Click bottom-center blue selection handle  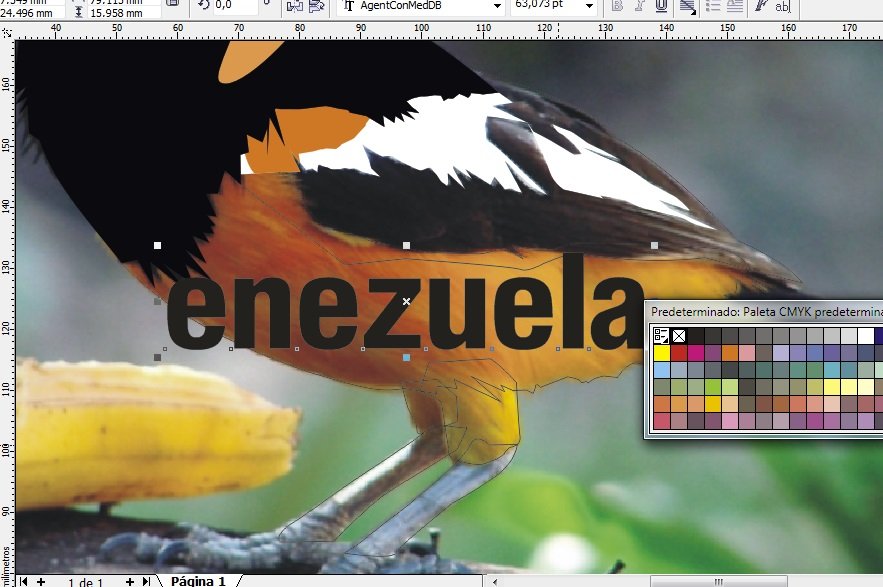point(407,357)
